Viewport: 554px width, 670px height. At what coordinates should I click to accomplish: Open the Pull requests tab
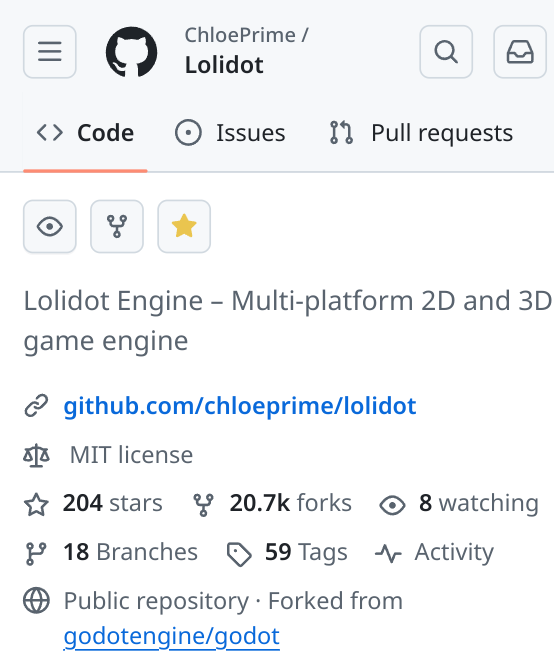421,133
